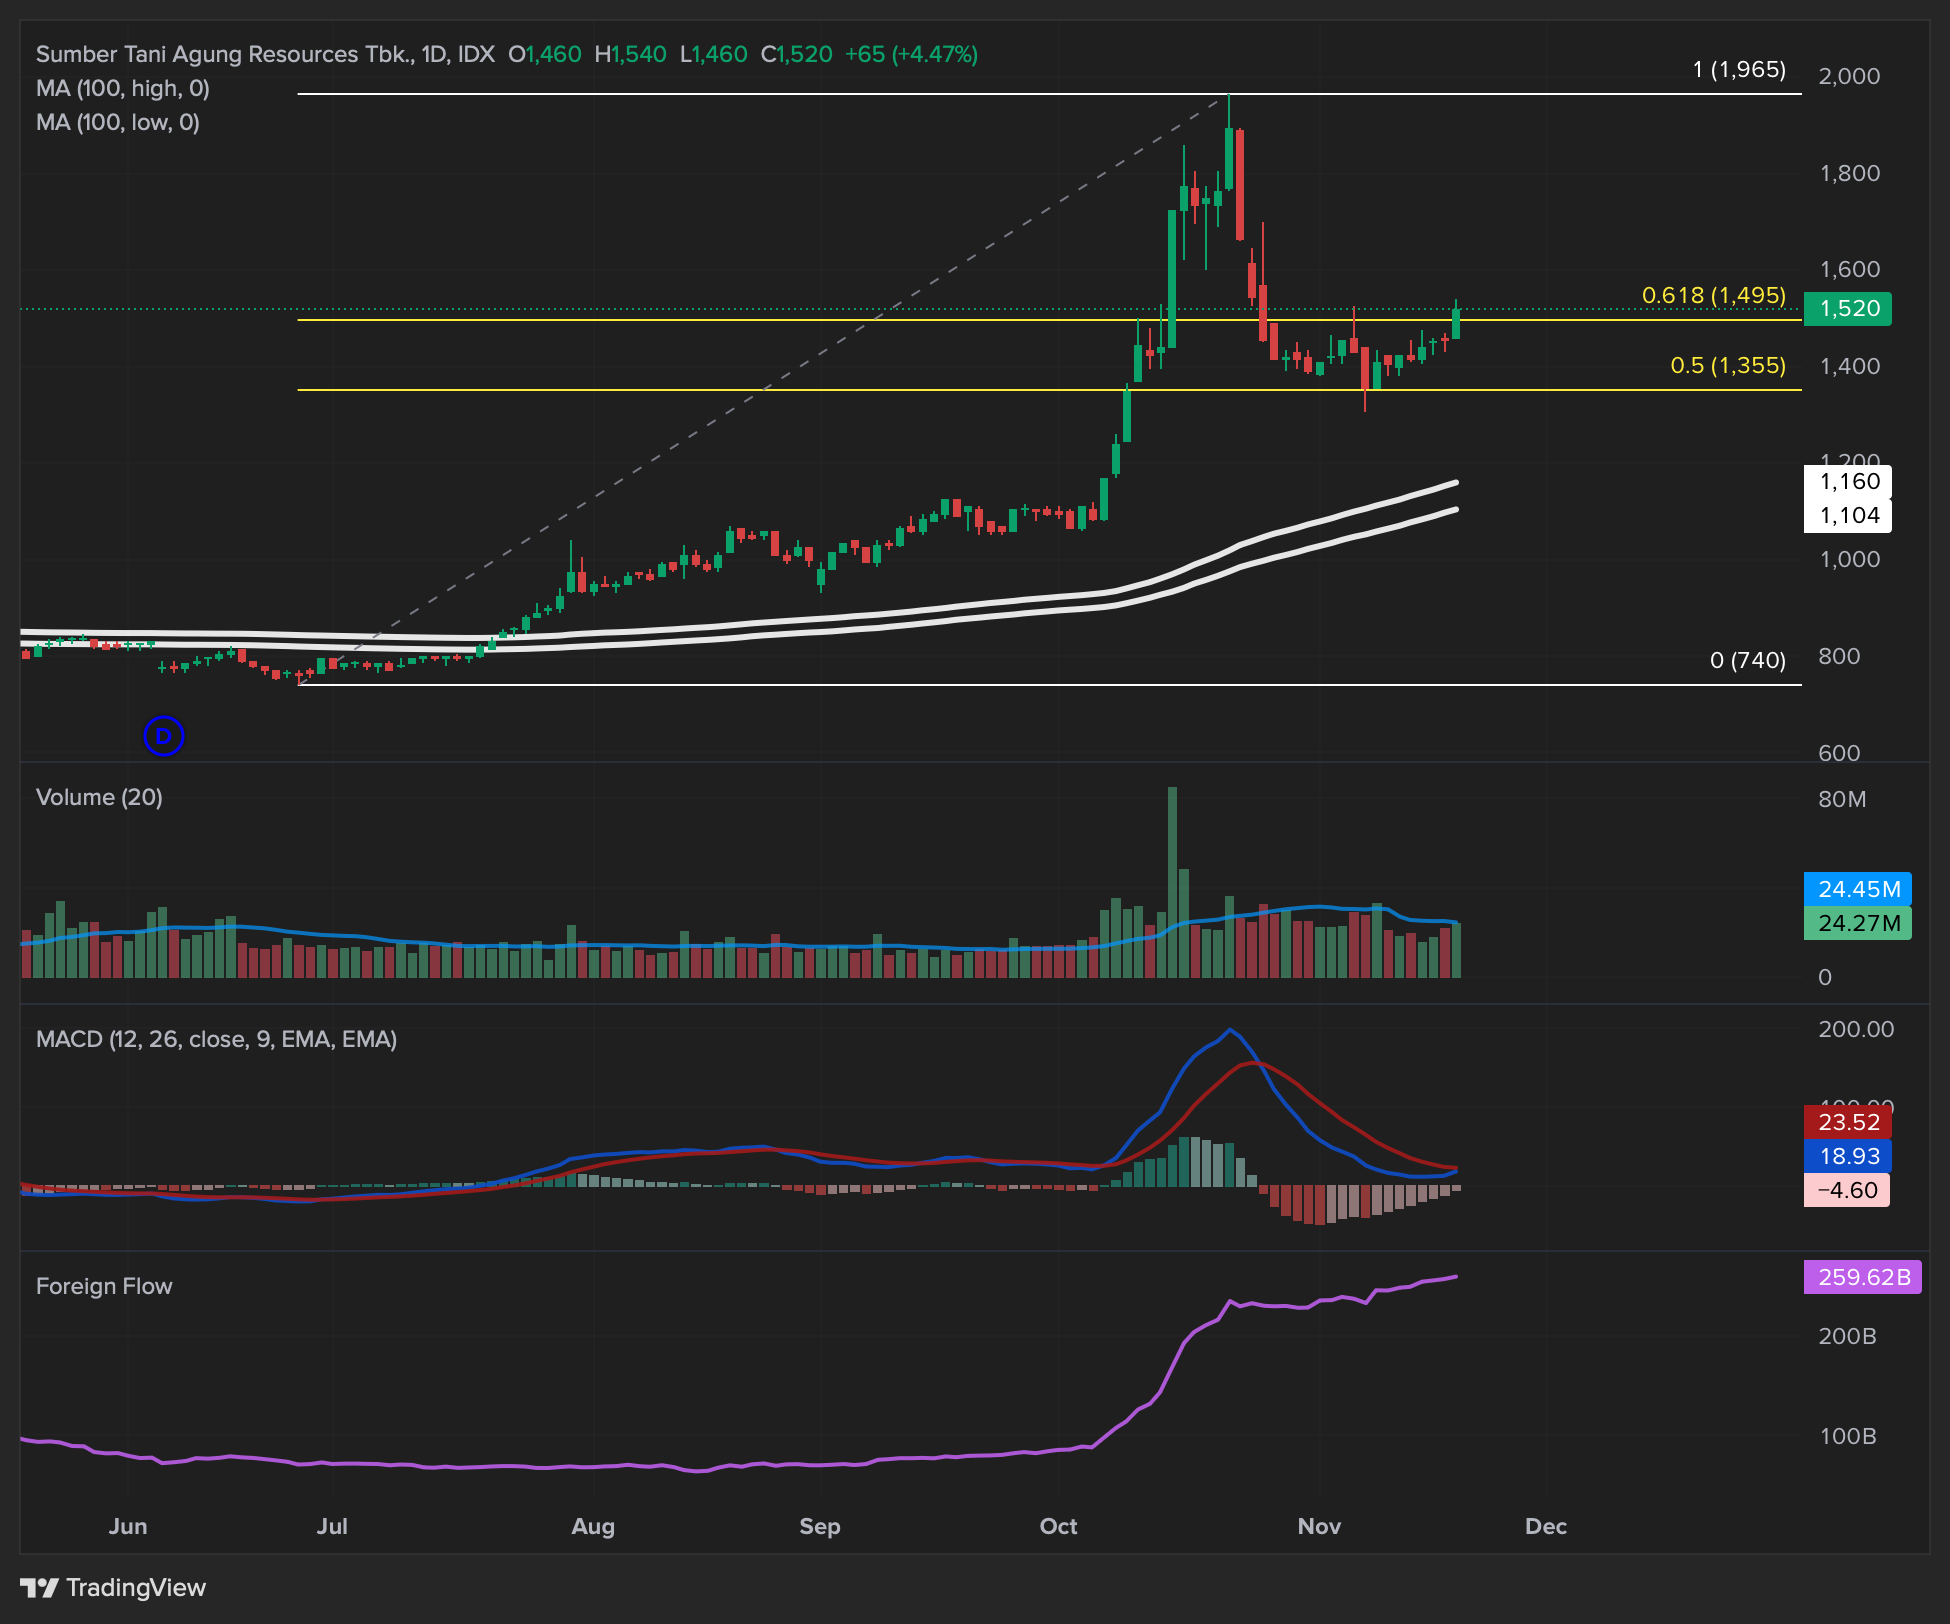The image size is (1950, 1624).
Task: Select the MA (100, low, 0) indicator label
Action: [118, 122]
